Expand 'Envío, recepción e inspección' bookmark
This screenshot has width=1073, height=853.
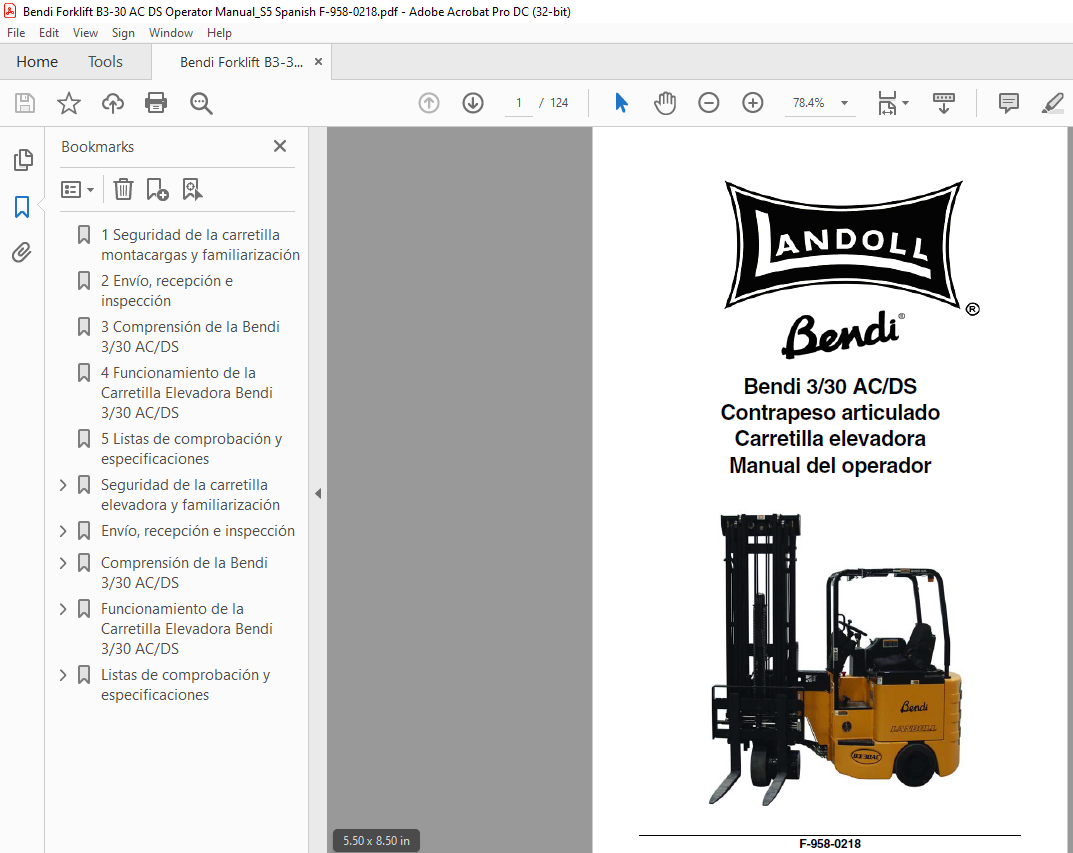coord(63,531)
